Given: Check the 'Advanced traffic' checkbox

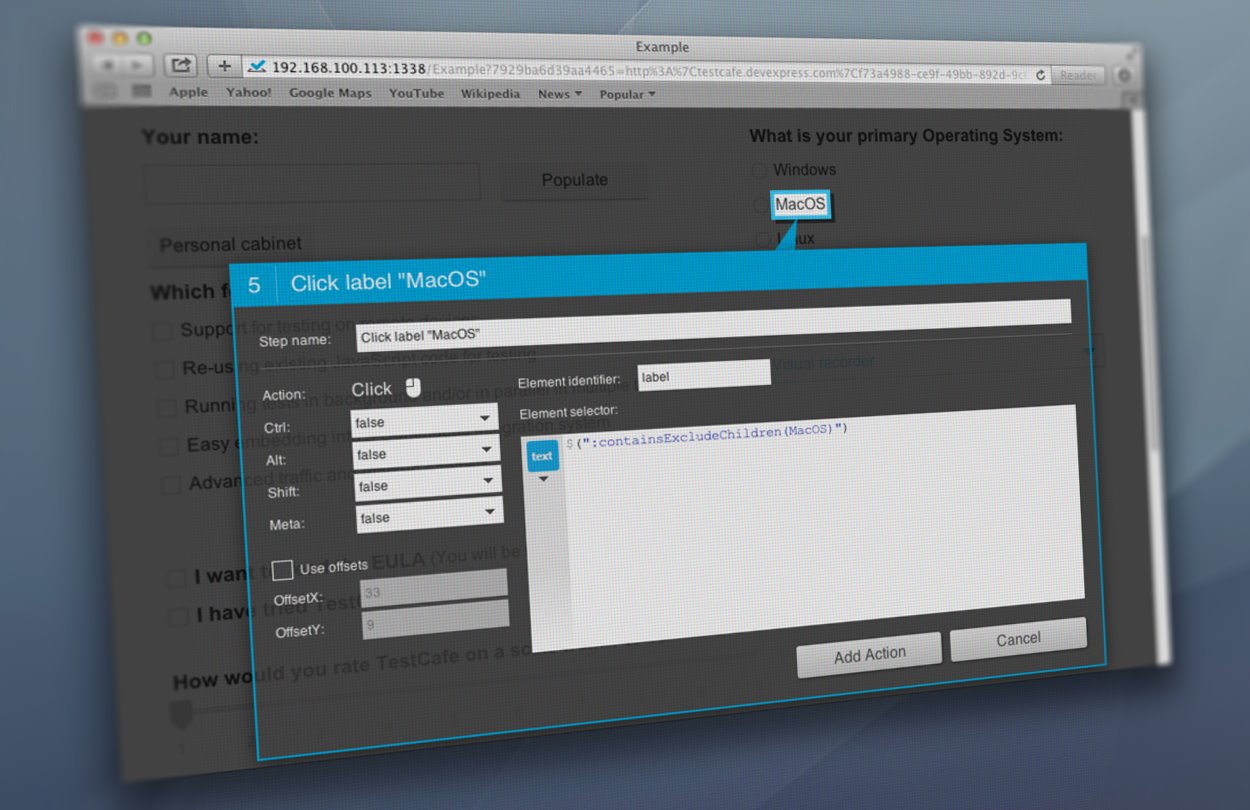Looking at the screenshot, I should click(x=172, y=484).
